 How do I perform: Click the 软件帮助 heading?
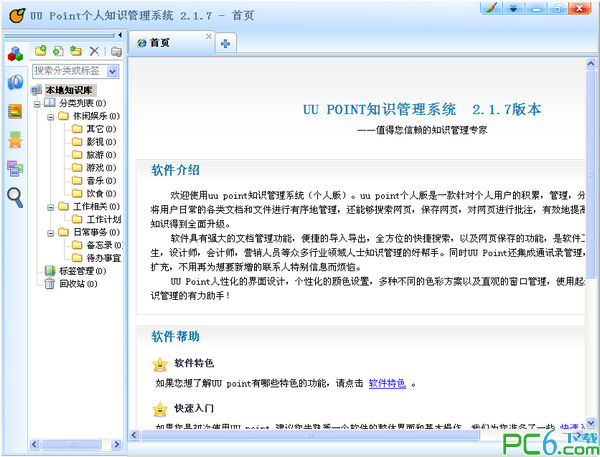175,336
